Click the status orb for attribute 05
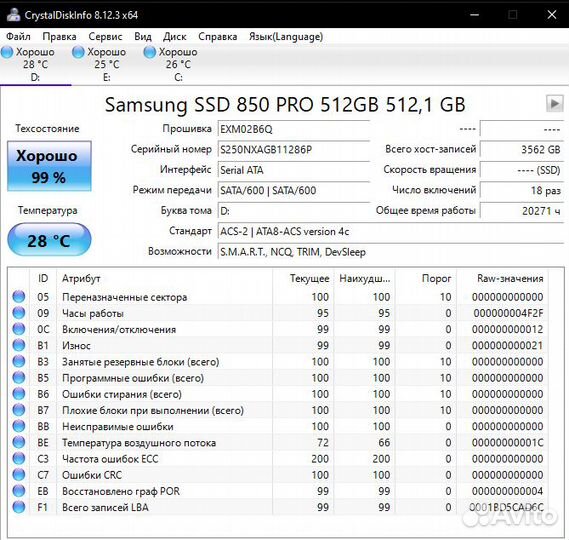This screenshot has width=569, height=540. [x=19, y=296]
